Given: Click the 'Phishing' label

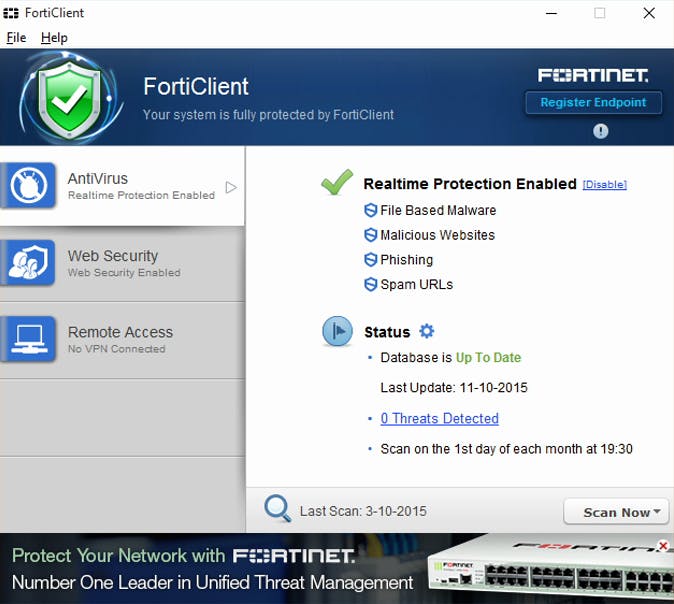Looking at the screenshot, I should coord(407,260).
